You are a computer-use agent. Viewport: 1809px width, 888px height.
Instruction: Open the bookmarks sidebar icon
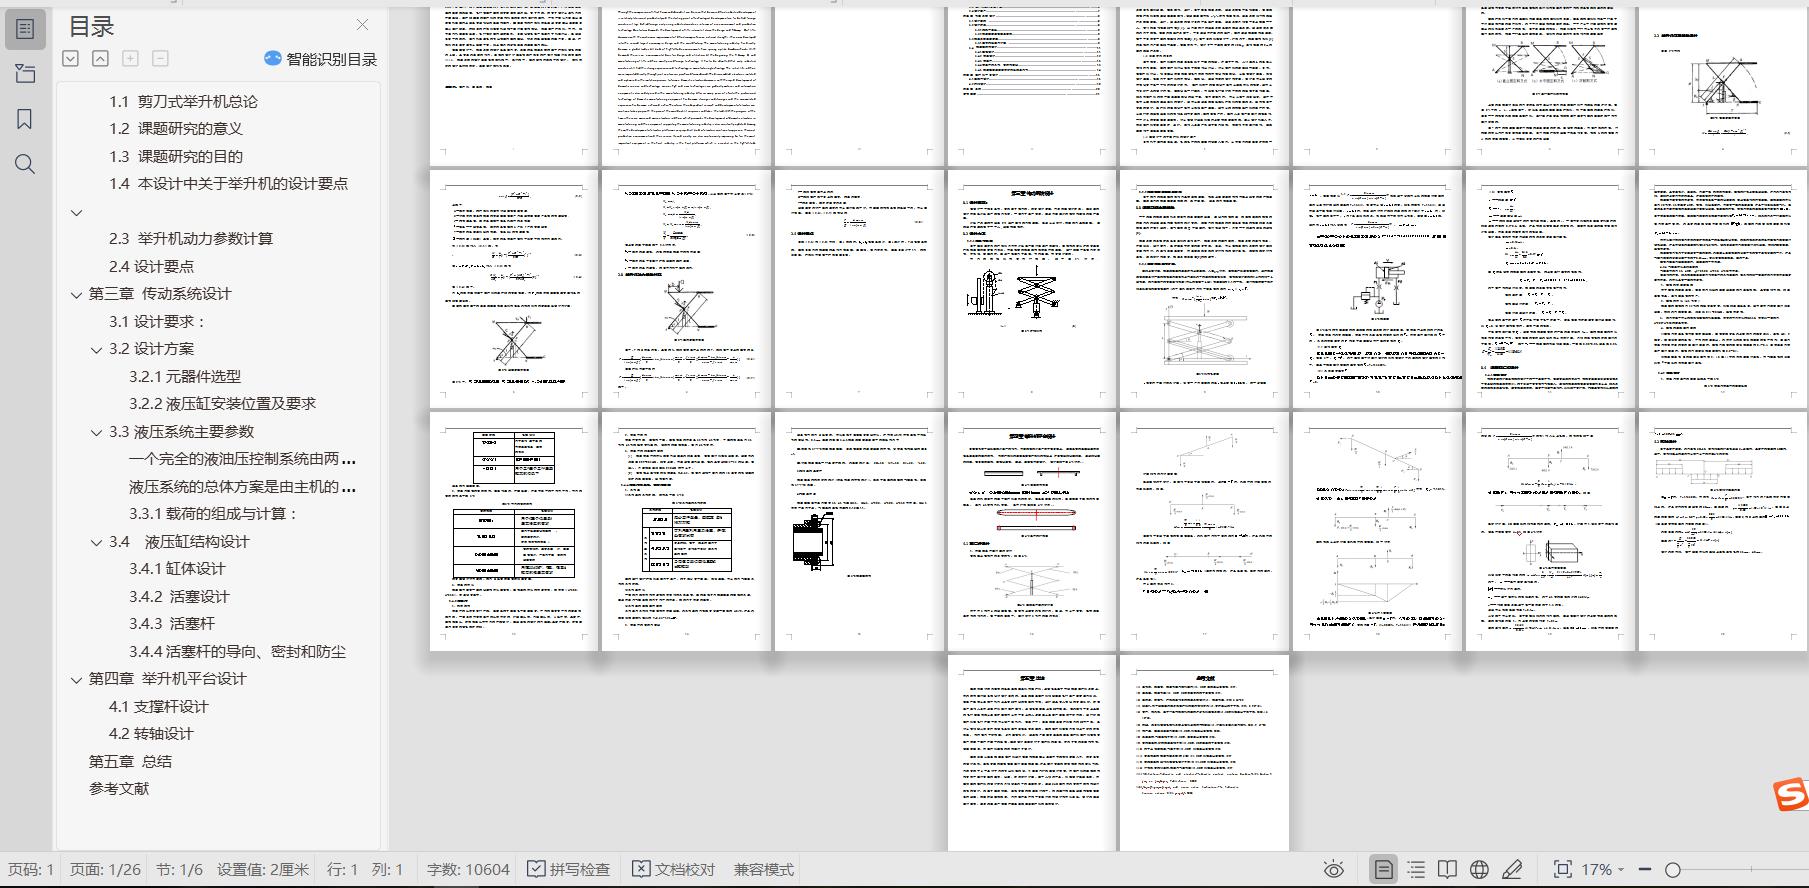(25, 120)
